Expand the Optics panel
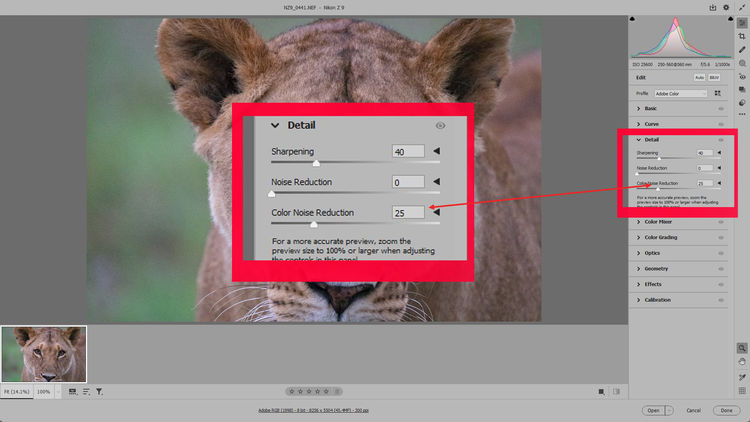This screenshot has height=422, width=750. (x=652, y=253)
